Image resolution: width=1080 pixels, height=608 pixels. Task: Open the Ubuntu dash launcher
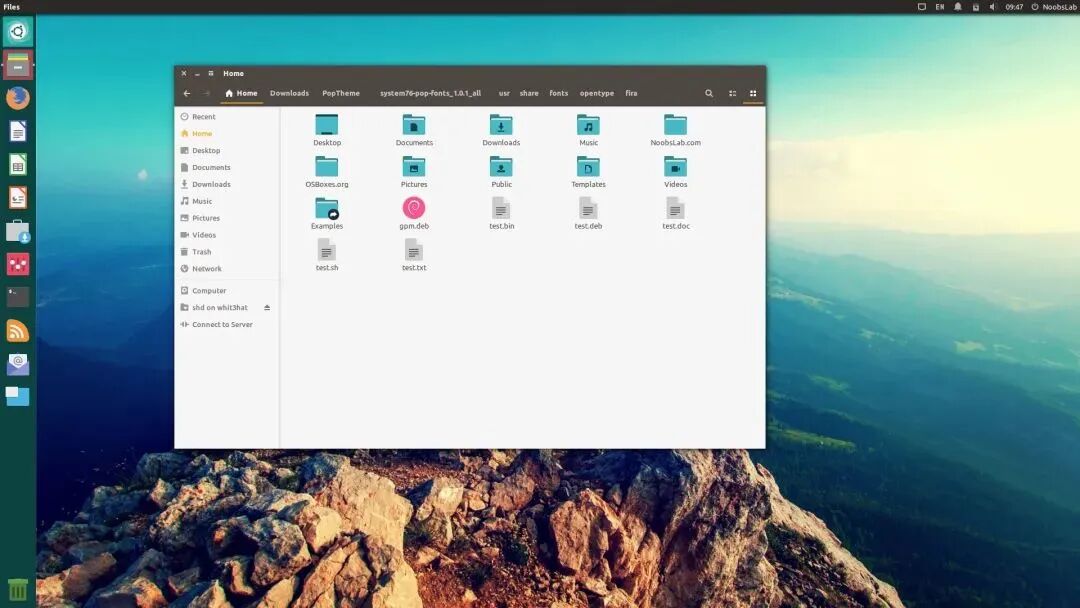[x=18, y=32]
